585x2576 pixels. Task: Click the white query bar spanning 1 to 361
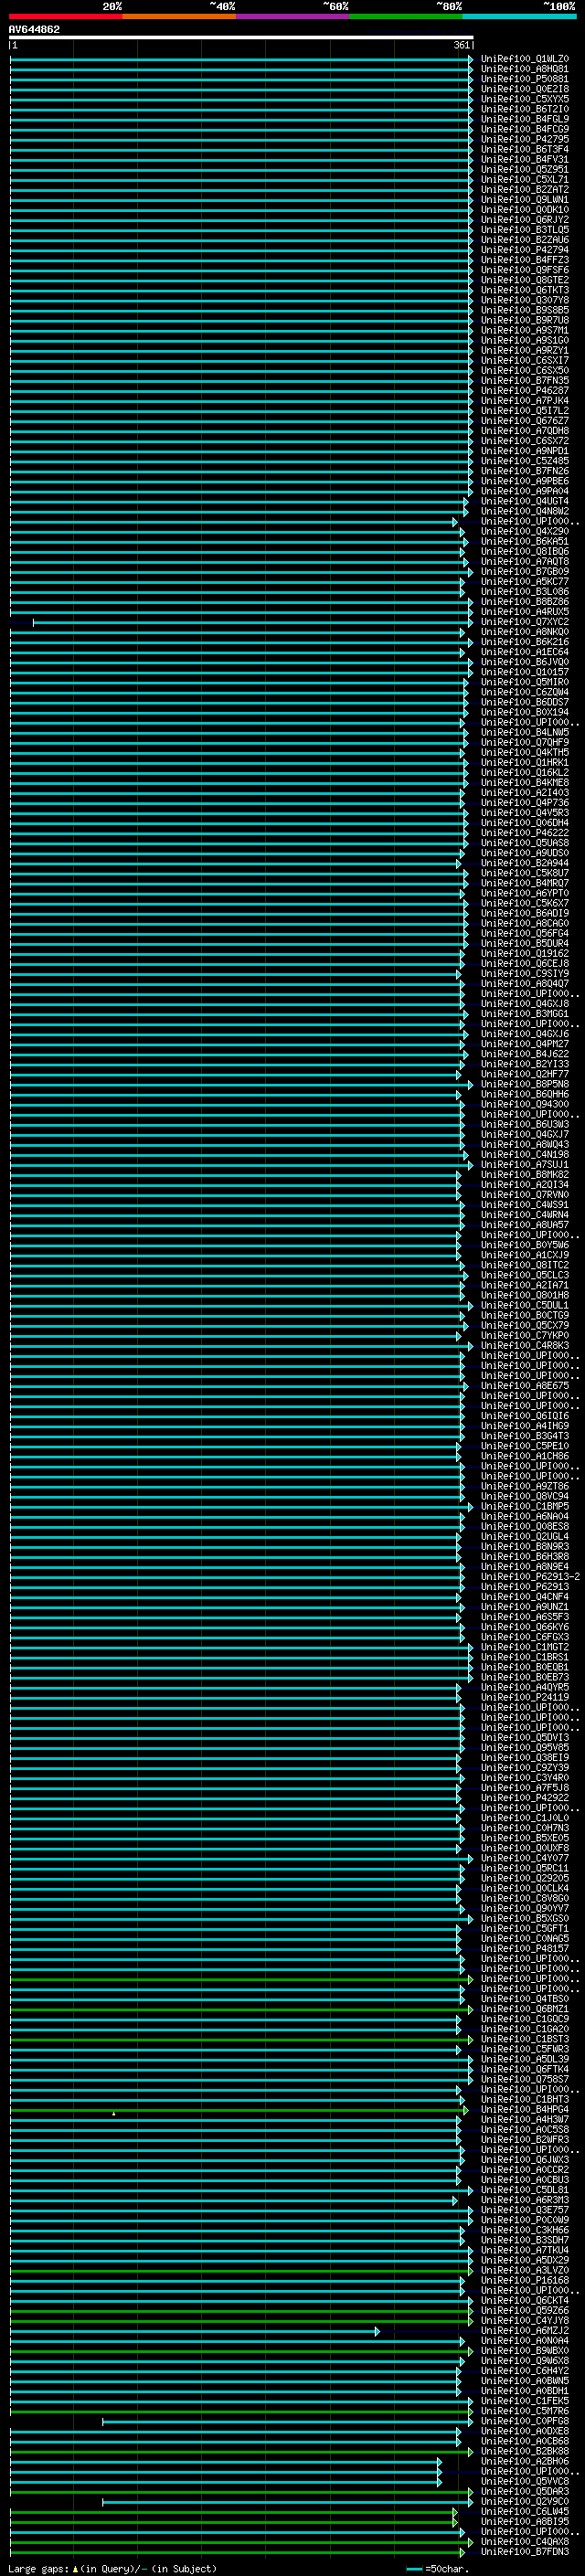(241, 38)
